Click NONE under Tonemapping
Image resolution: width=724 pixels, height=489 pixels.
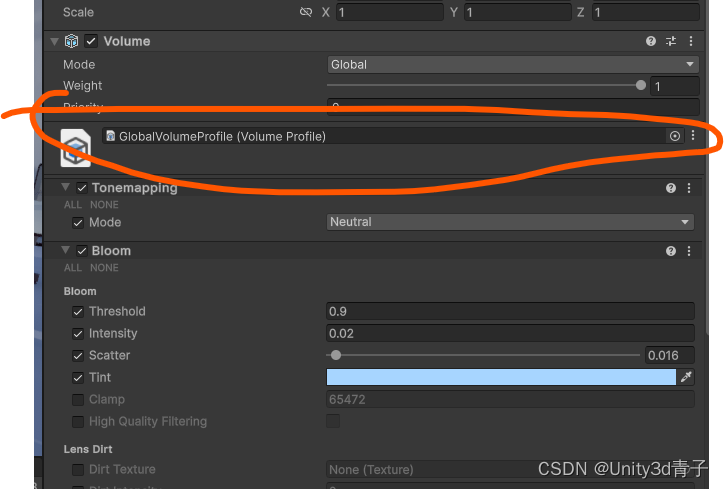coord(104,205)
